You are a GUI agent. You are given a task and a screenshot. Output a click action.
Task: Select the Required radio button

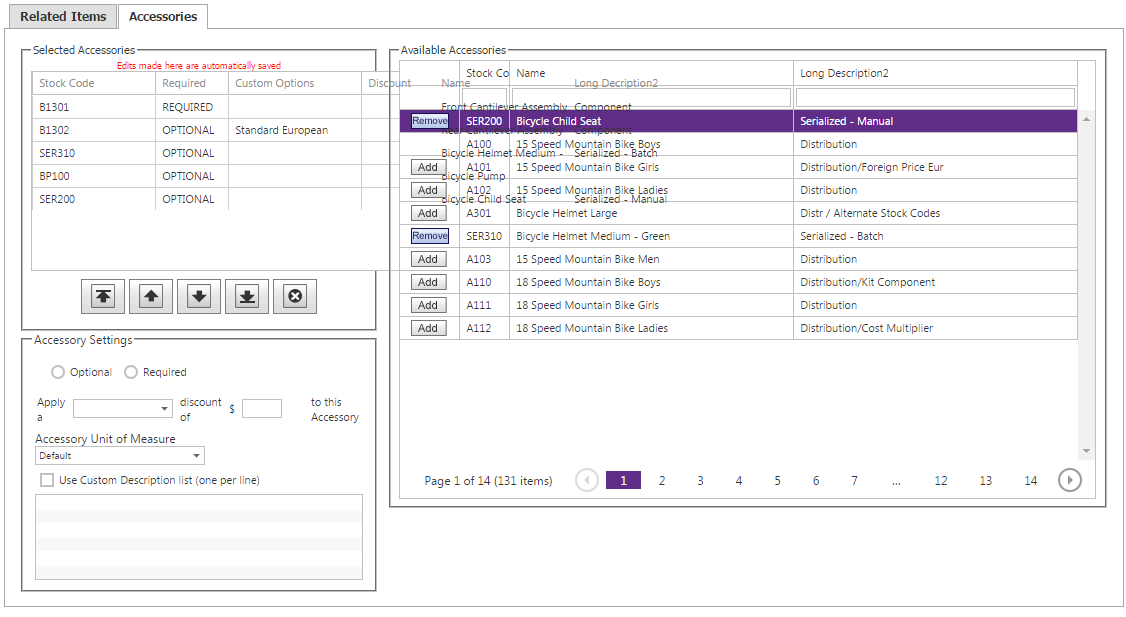point(131,372)
